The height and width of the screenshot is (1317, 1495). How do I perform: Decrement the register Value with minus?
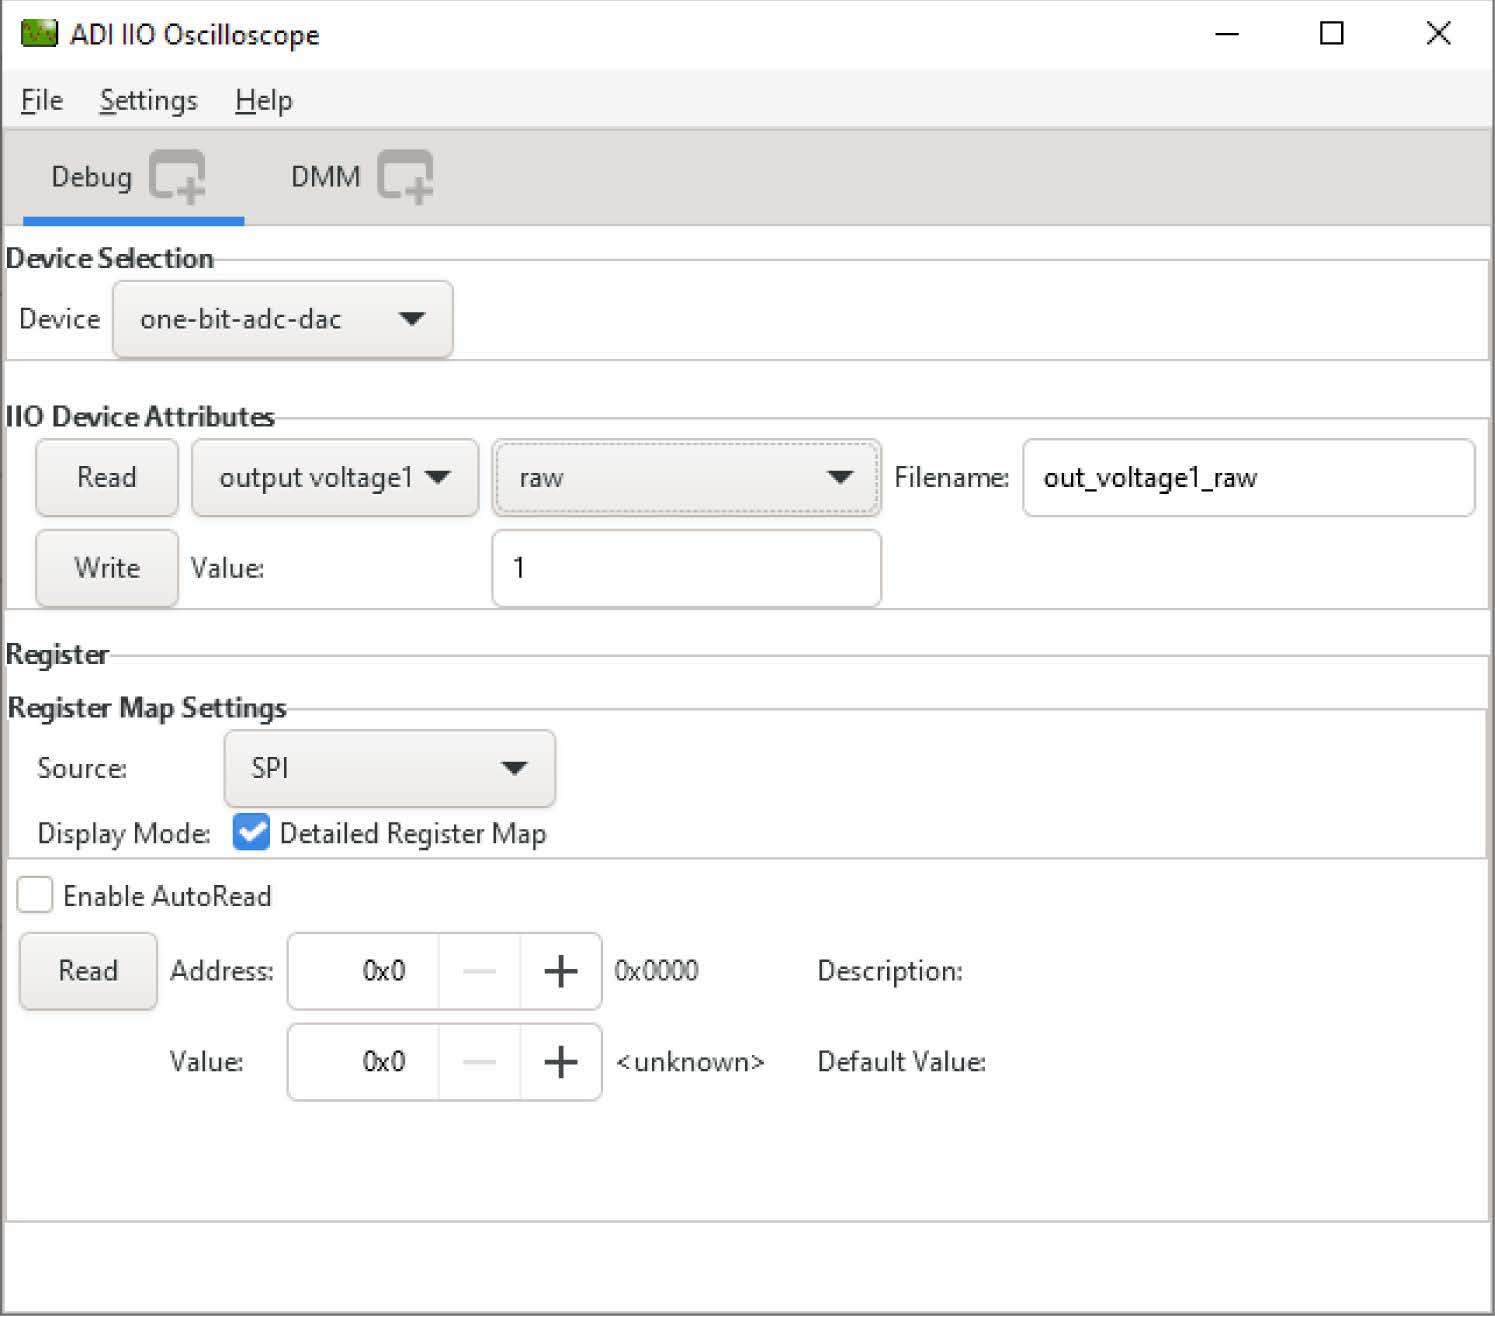[479, 1062]
